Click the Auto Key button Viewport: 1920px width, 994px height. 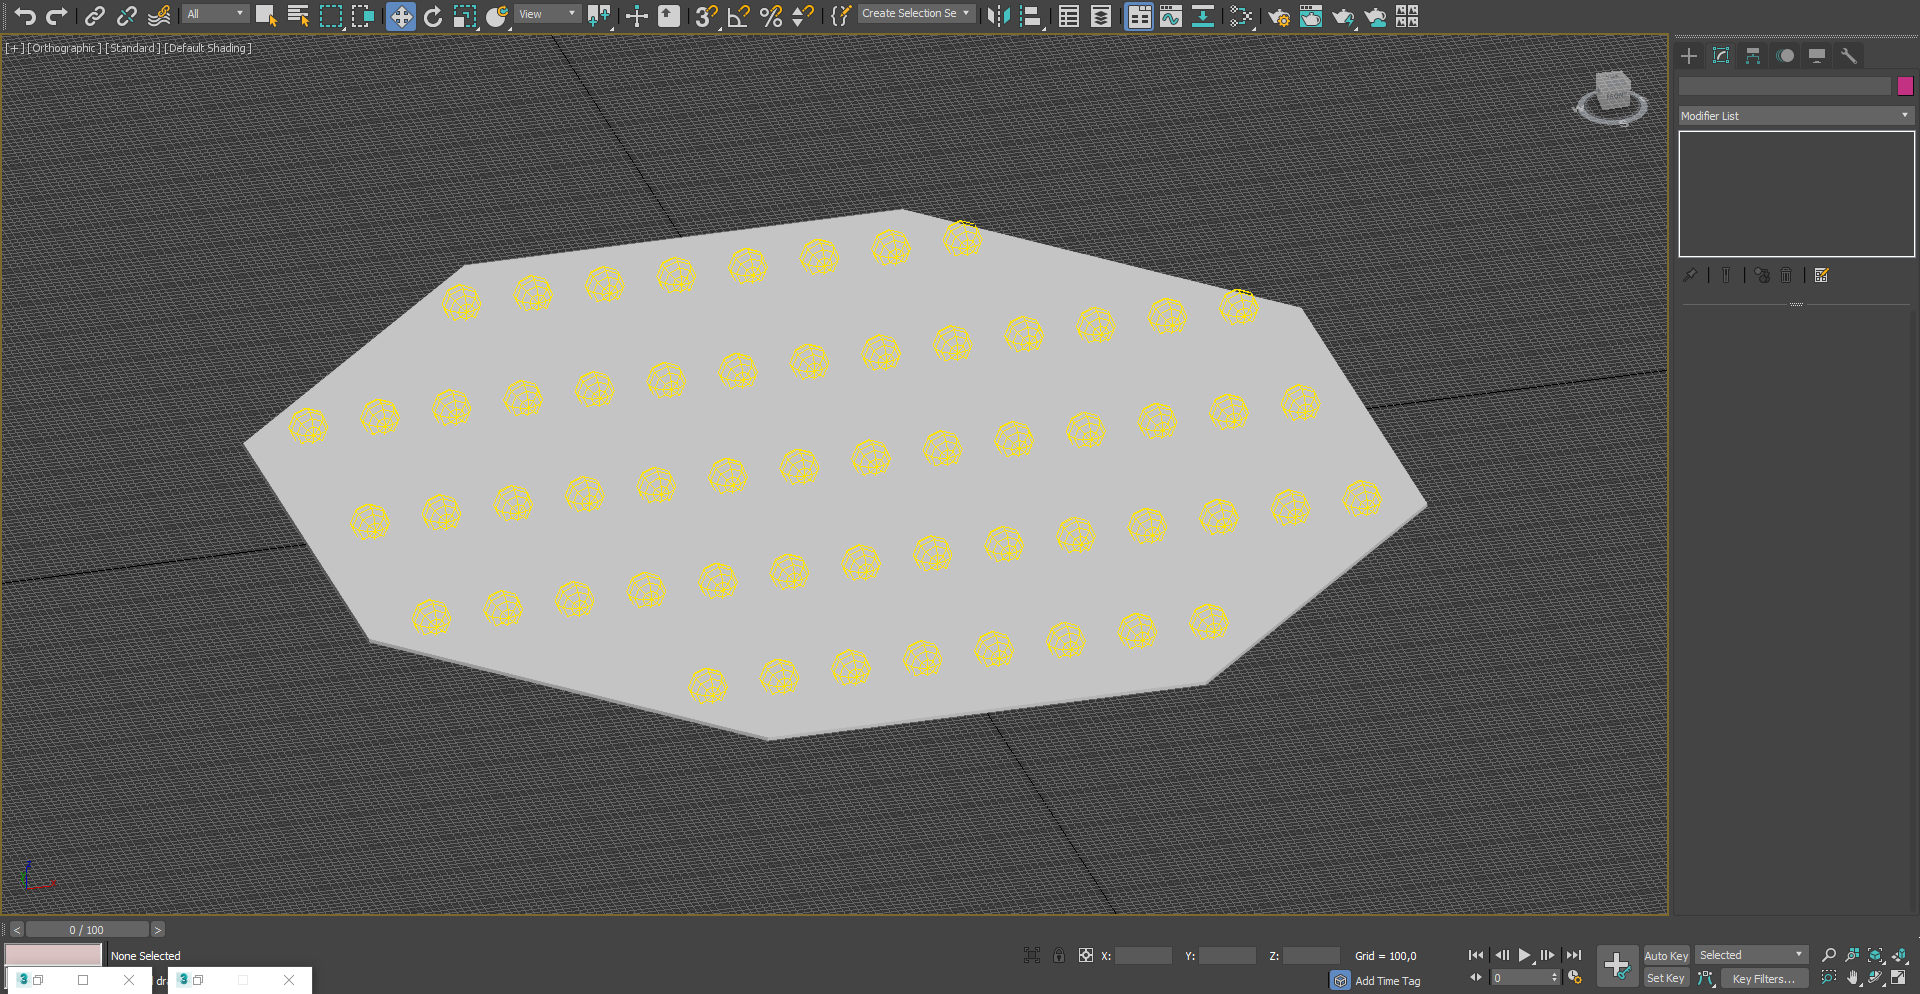[1665, 955]
